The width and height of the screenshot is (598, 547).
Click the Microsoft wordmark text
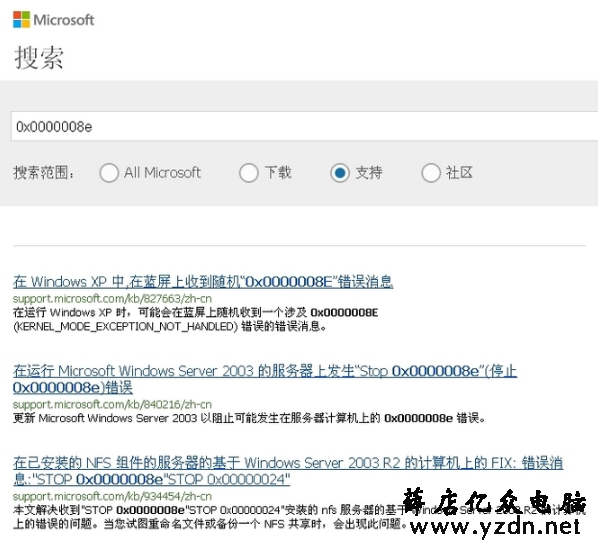64,20
